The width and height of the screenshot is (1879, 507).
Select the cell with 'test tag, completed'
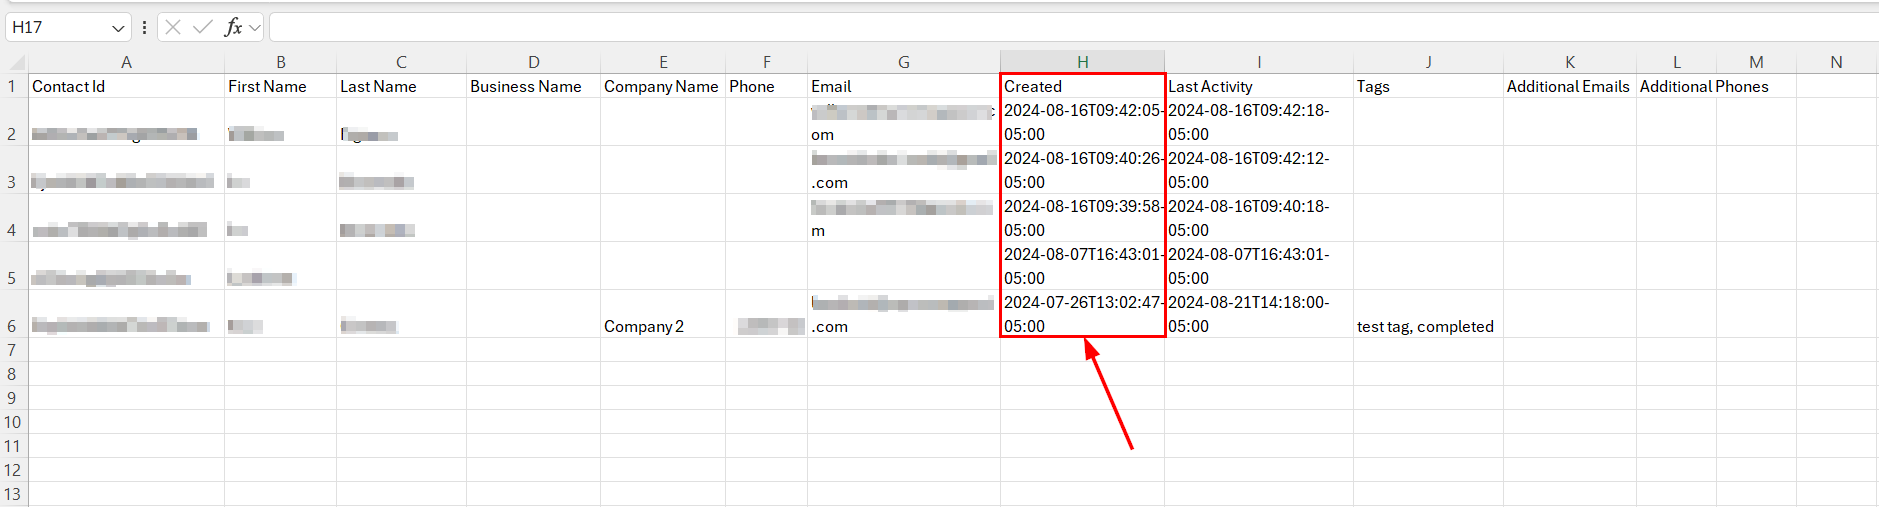pos(1426,326)
